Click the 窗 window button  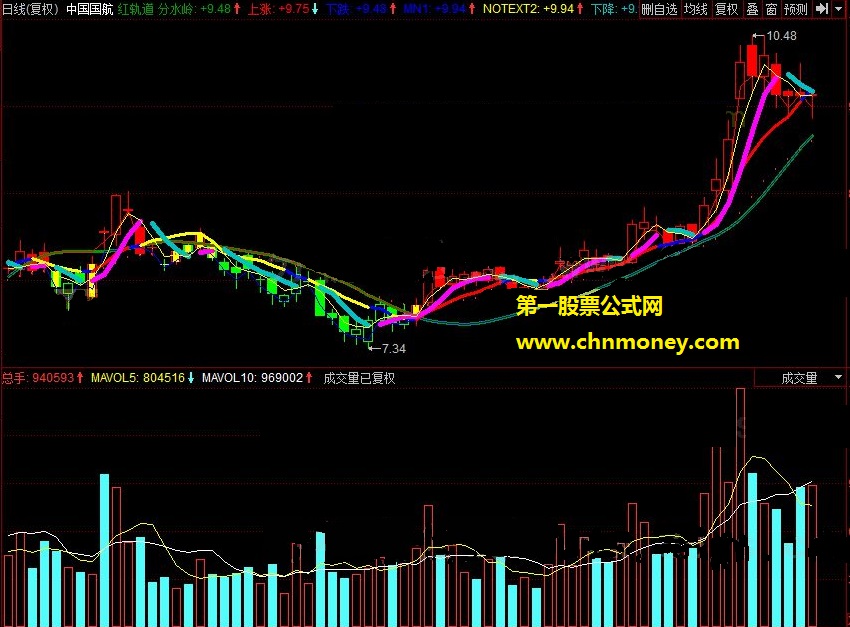pyautogui.click(x=771, y=9)
